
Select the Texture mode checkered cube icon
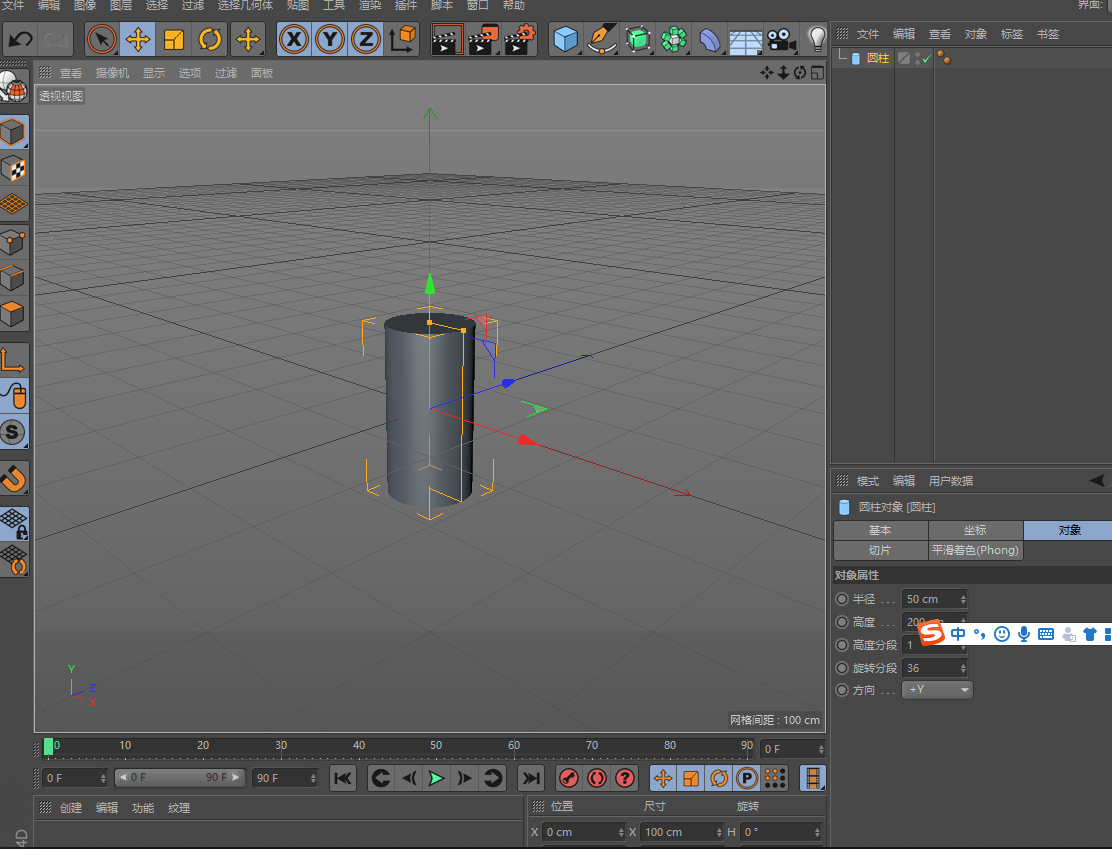(13, 169)
